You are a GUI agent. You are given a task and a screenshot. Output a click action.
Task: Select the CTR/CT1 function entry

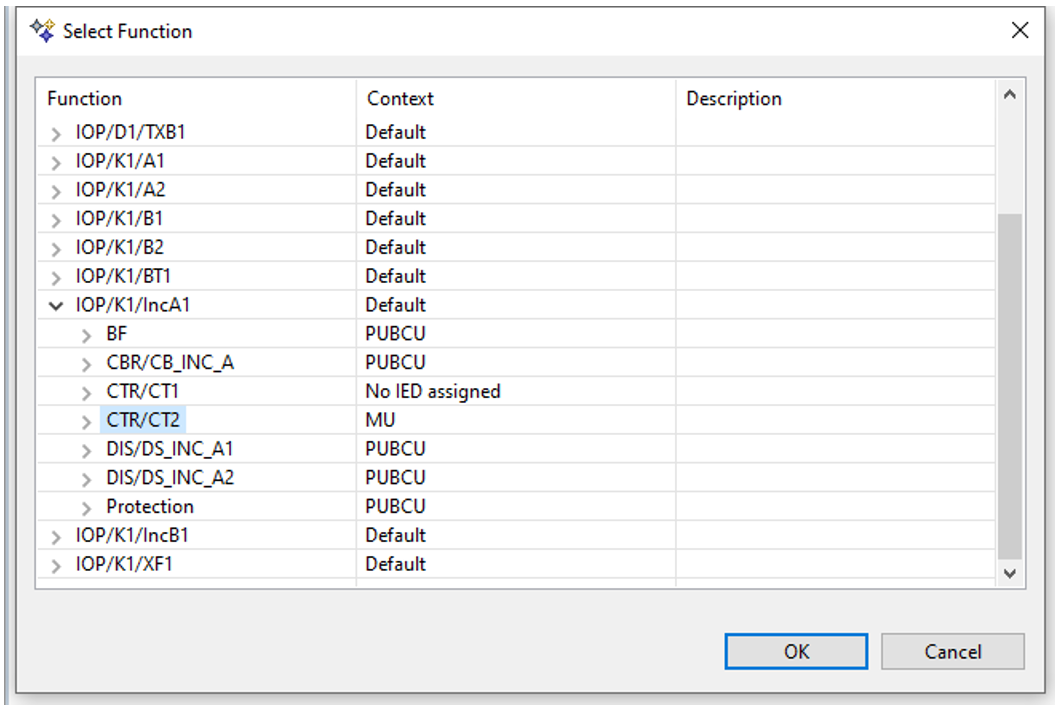tap(143, 392)
